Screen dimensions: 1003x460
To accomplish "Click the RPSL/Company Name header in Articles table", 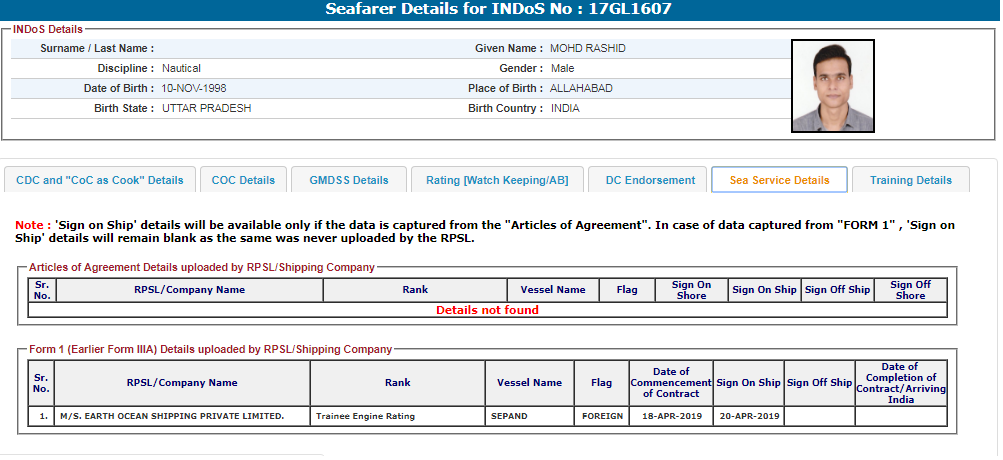I will (189, 290).
